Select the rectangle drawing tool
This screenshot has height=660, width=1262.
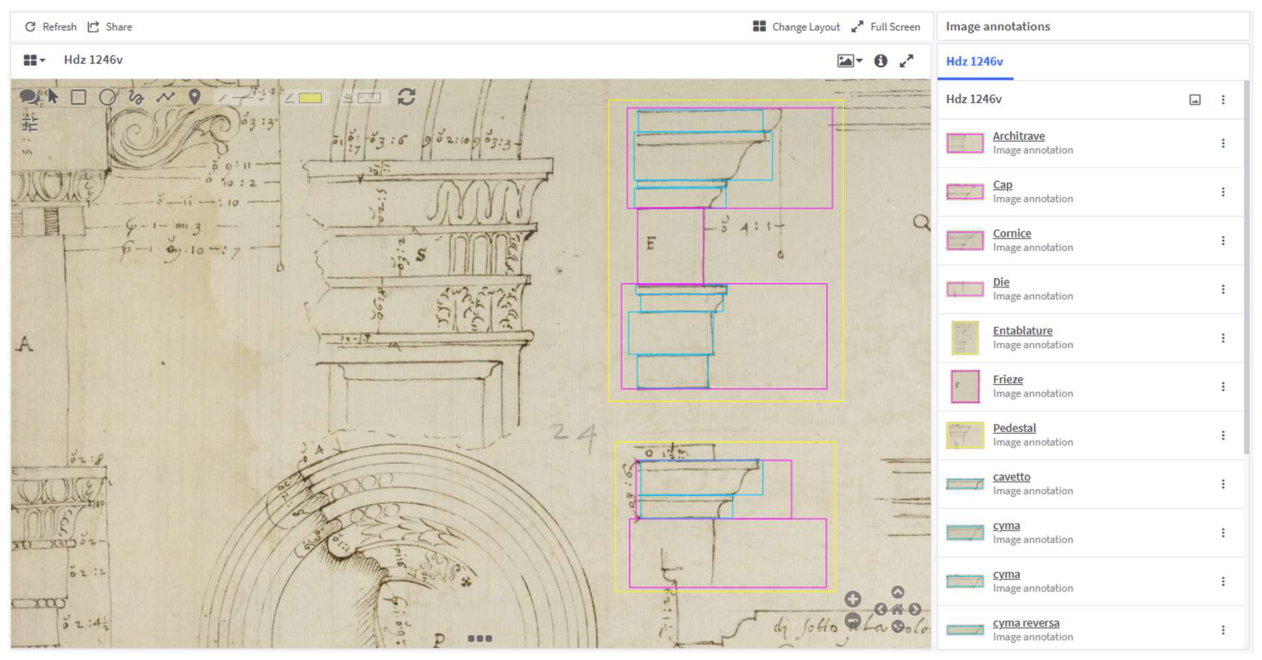(78, 97)
